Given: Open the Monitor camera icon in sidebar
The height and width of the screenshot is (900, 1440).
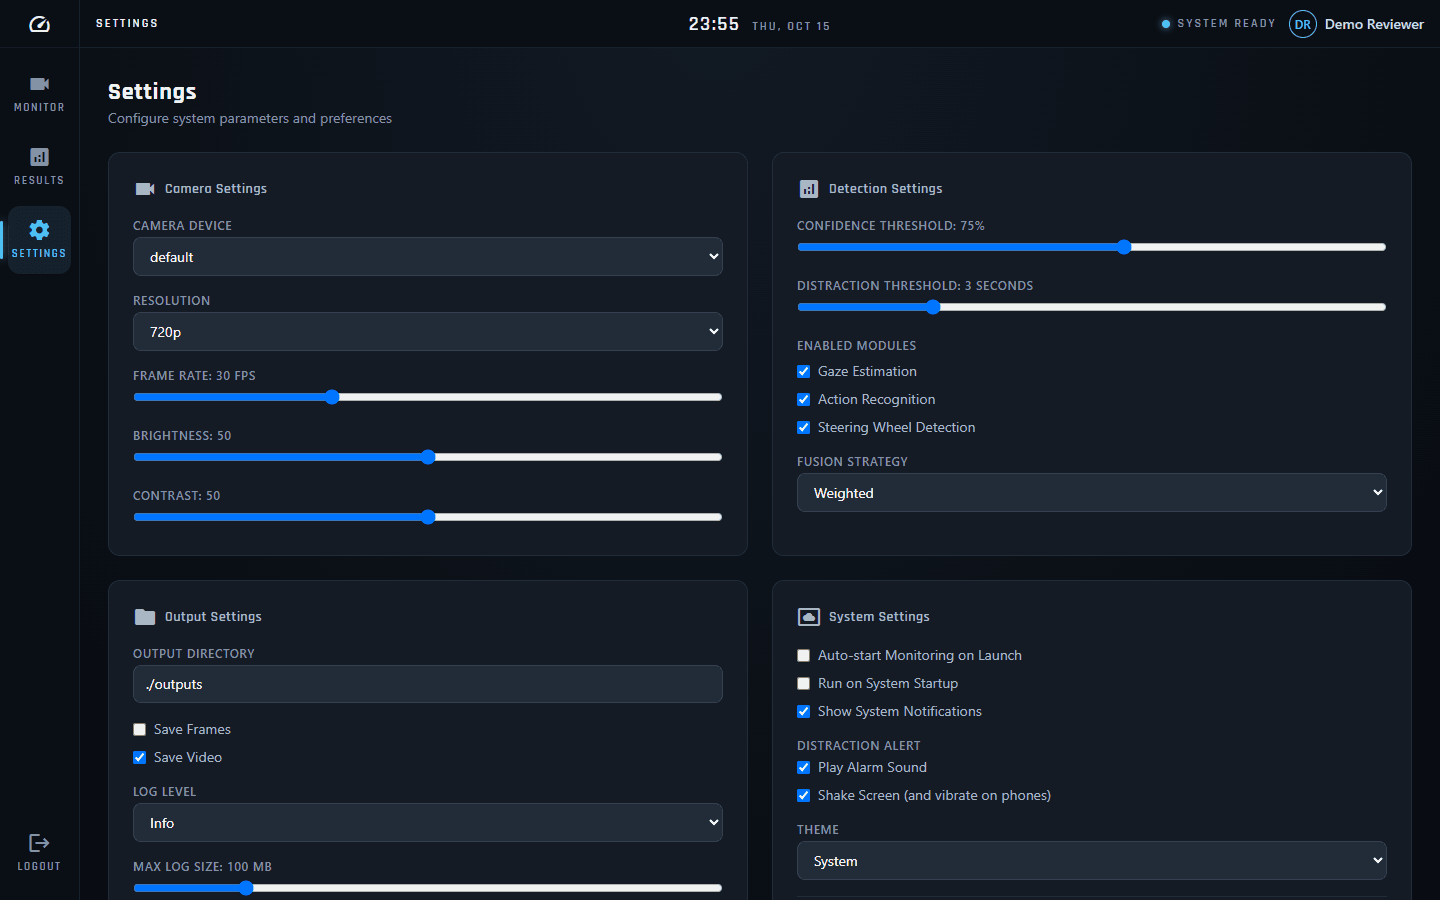Looking at the screenshot, I should point(39,84).
